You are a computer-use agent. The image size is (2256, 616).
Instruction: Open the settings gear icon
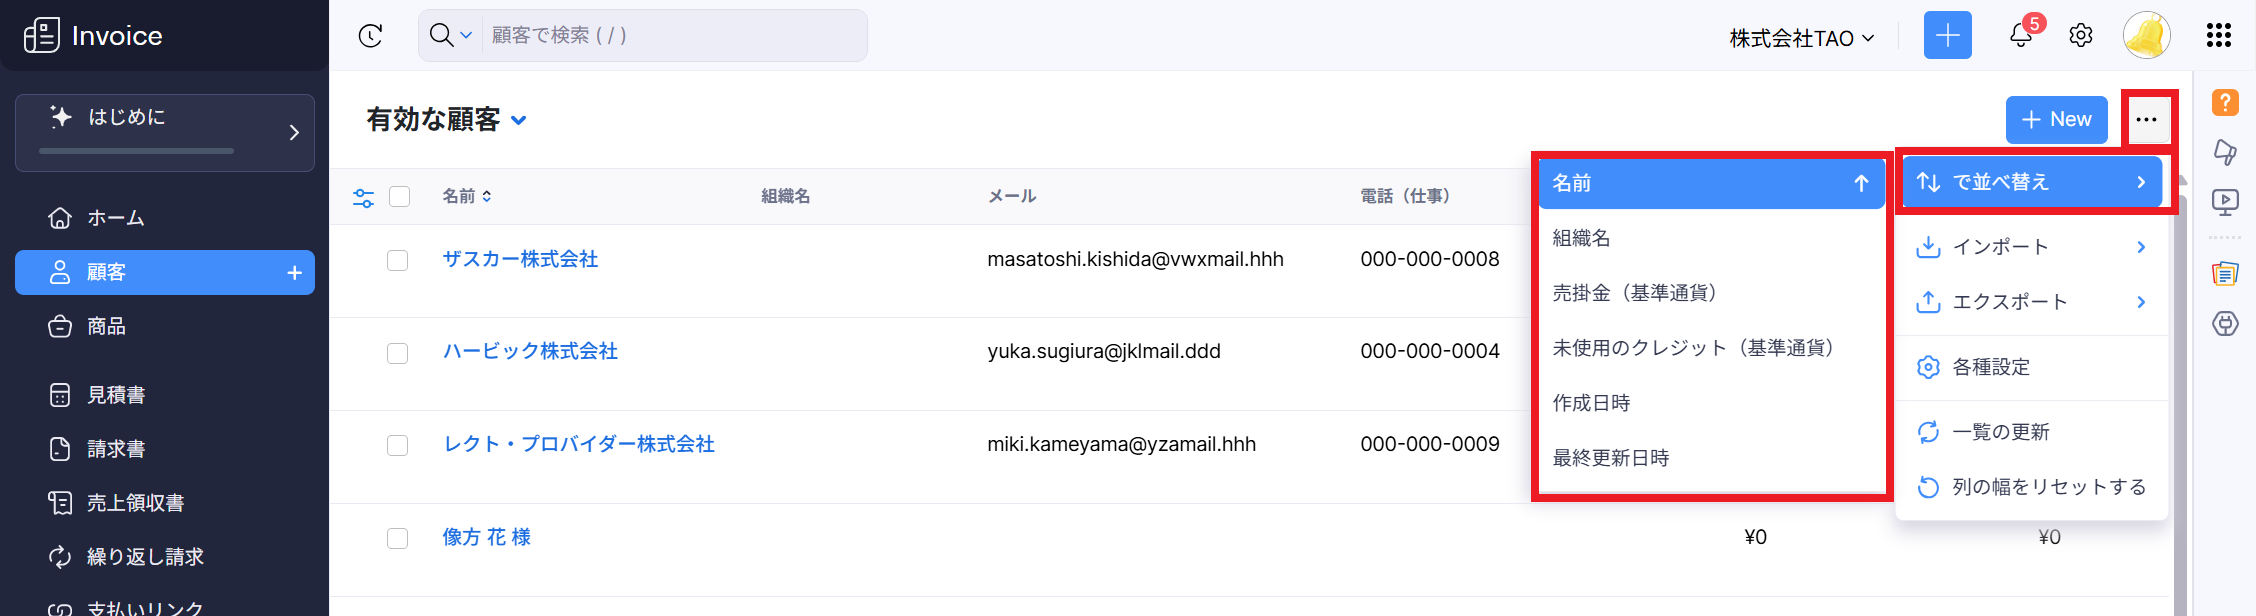click(x=2081, y=36)
